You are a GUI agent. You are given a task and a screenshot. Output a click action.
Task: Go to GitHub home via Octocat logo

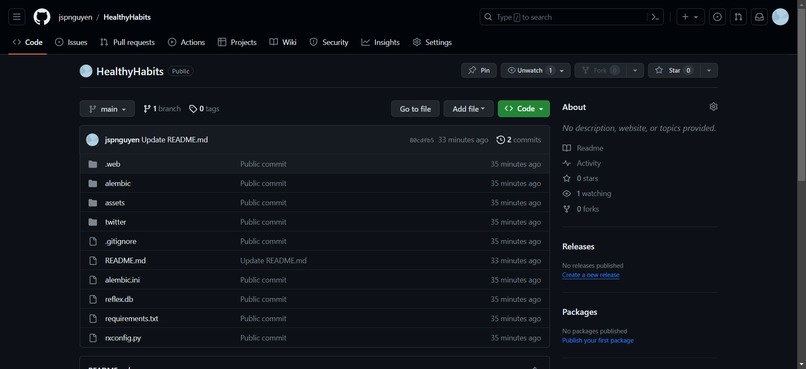(42, 17)
